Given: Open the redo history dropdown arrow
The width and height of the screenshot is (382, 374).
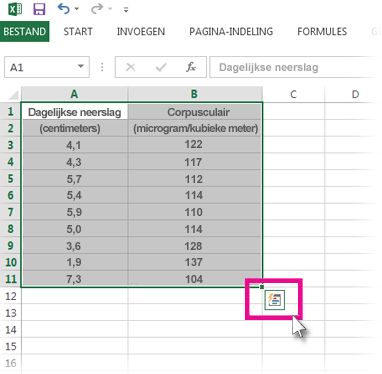Looking at the screenshot, I should tap(110, 9).
